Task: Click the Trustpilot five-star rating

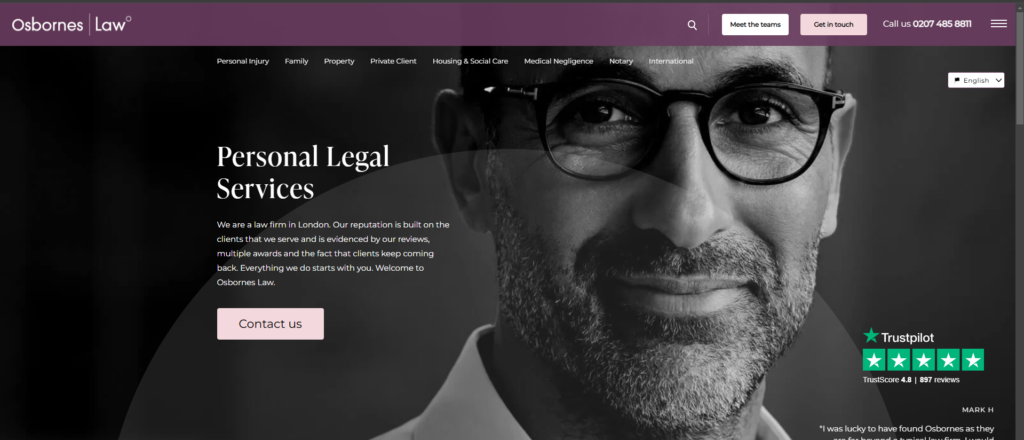Action: [x=923, y=360]
